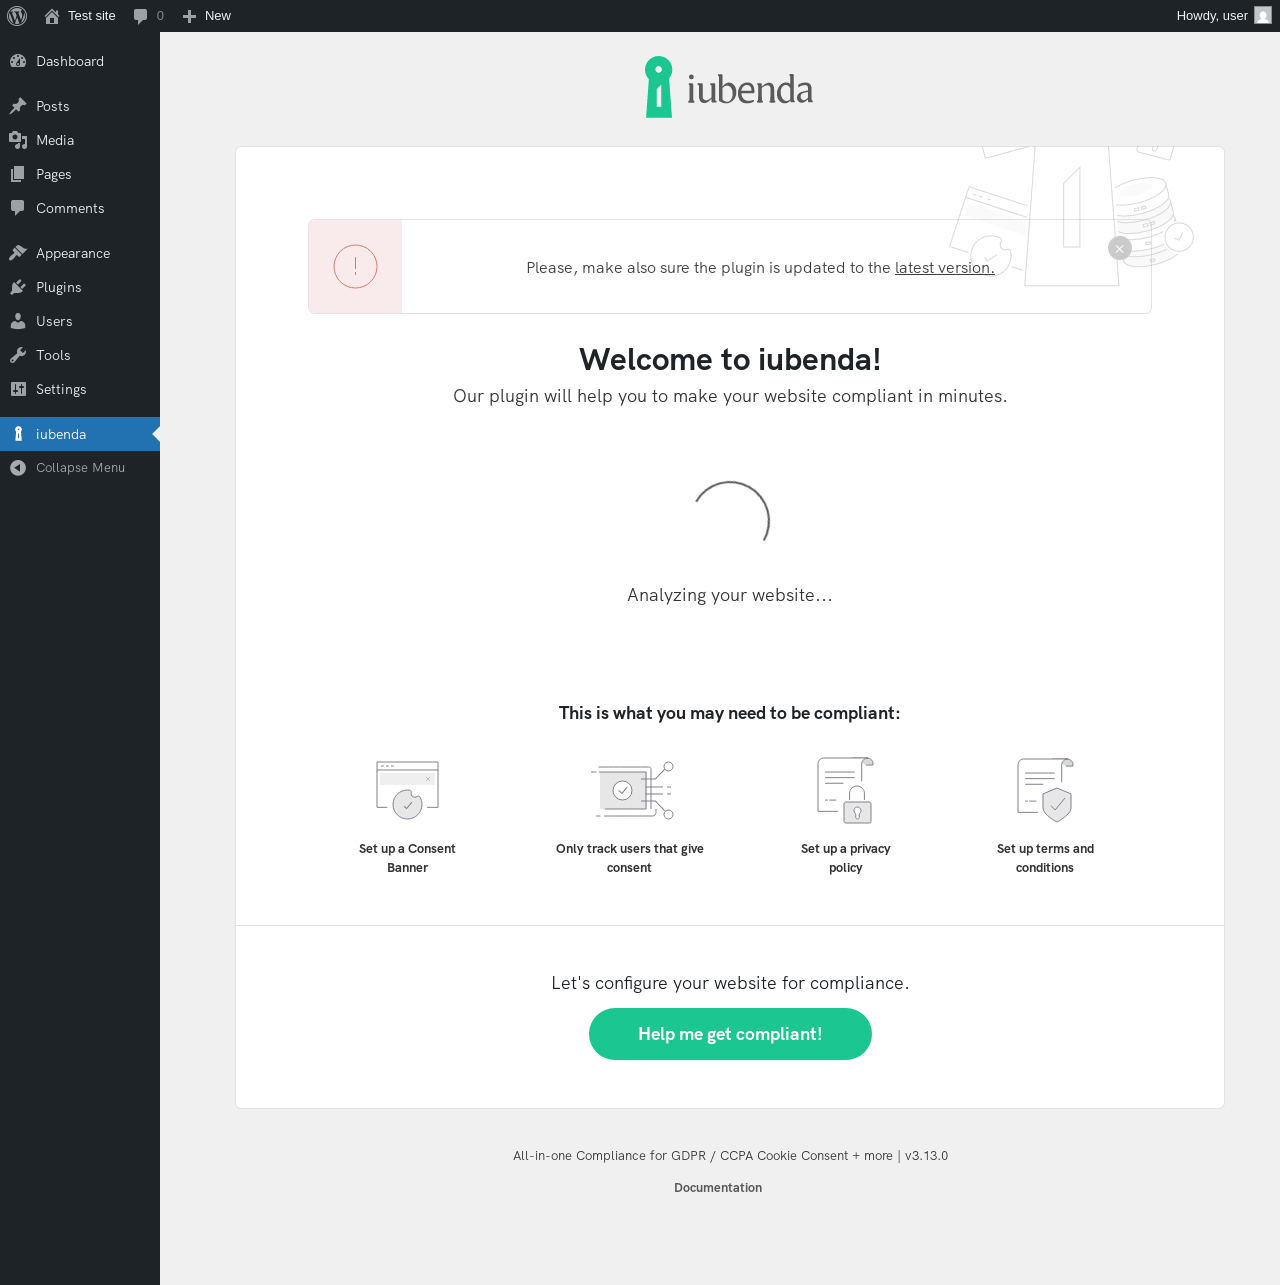1280x1285 pixels.
Task: Click the privacy policy padlock icon
Action: [846, 790]
